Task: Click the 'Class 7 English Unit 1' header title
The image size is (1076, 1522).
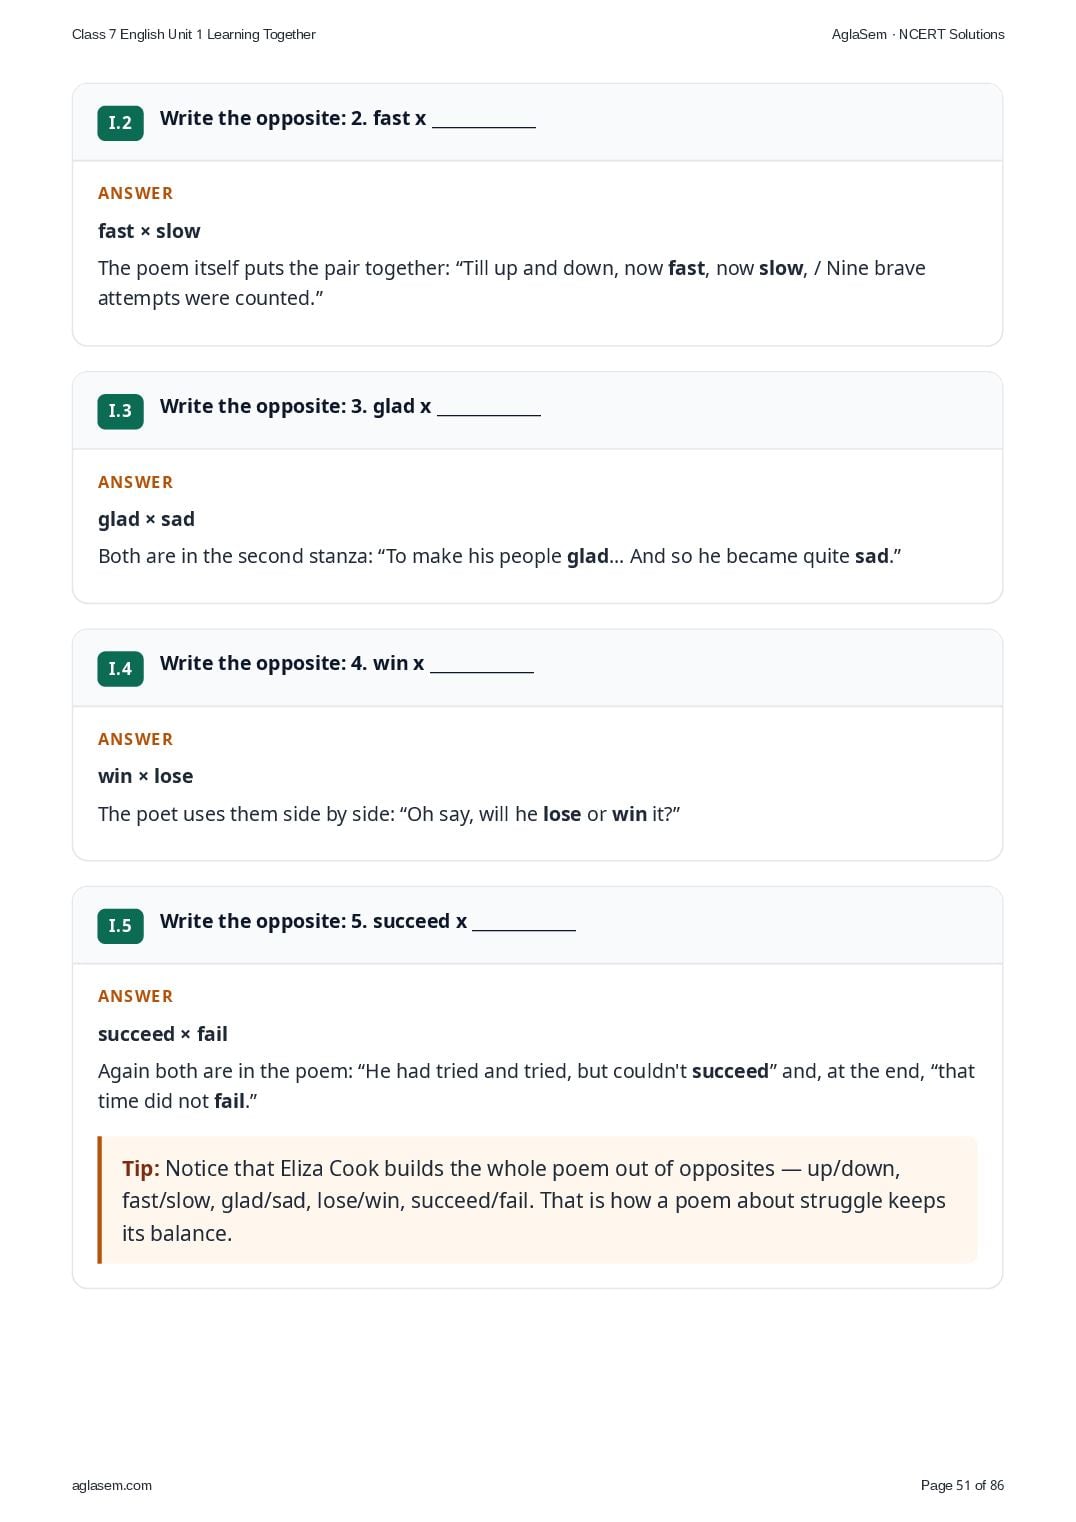Action: click(194, 34)
